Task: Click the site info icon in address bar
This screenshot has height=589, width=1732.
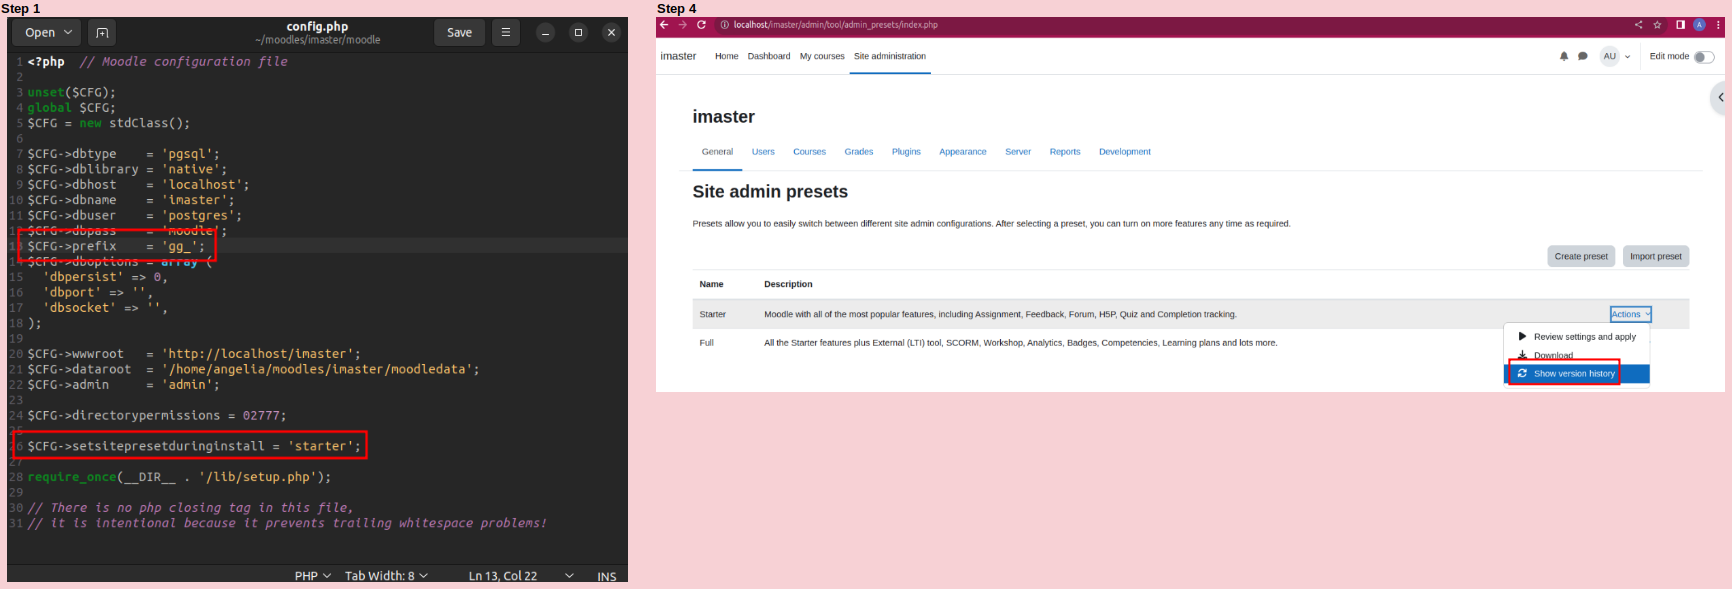Action: coord(725,25)
